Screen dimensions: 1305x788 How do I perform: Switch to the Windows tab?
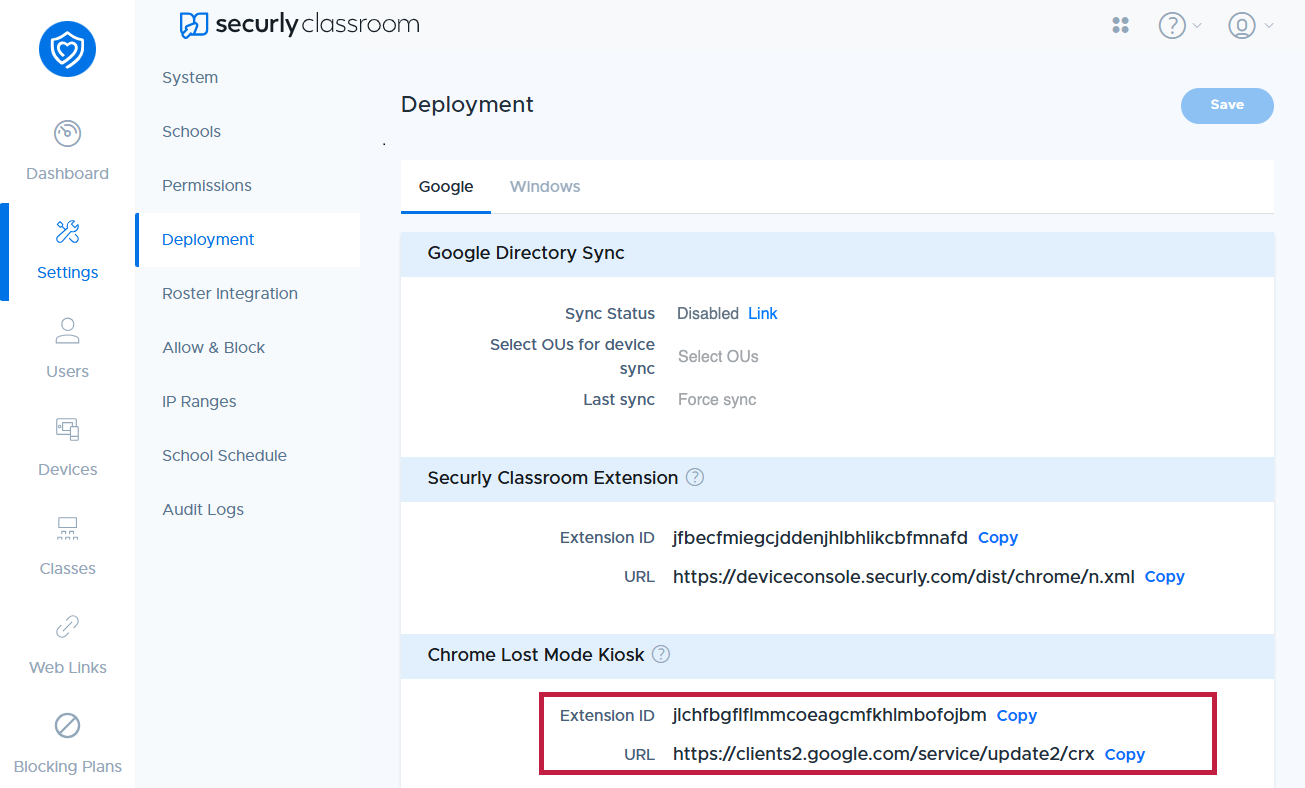click(x=545, y=187)
